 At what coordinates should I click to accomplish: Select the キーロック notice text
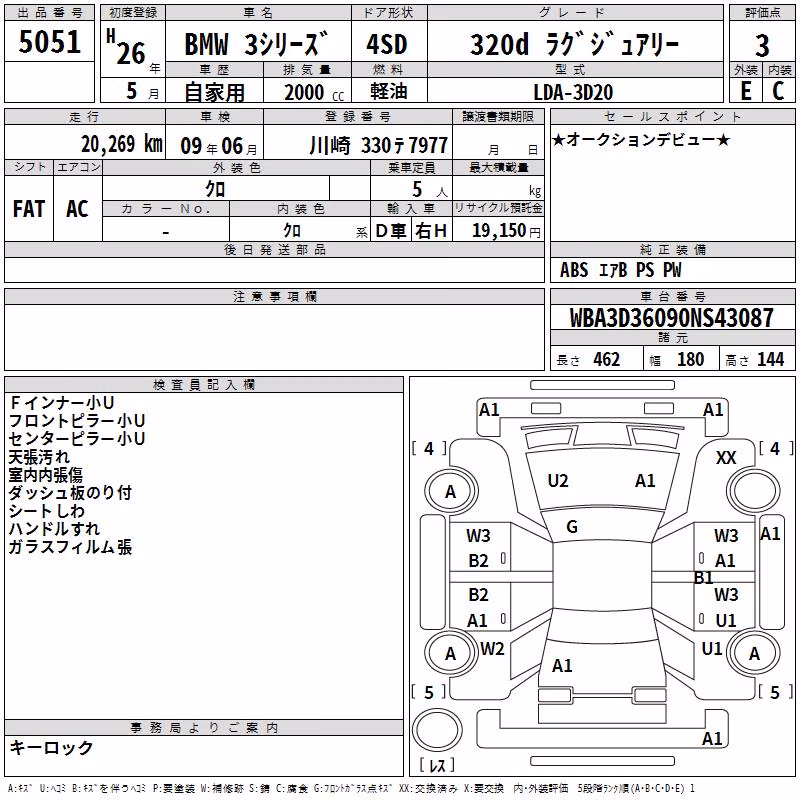point(51,747)
